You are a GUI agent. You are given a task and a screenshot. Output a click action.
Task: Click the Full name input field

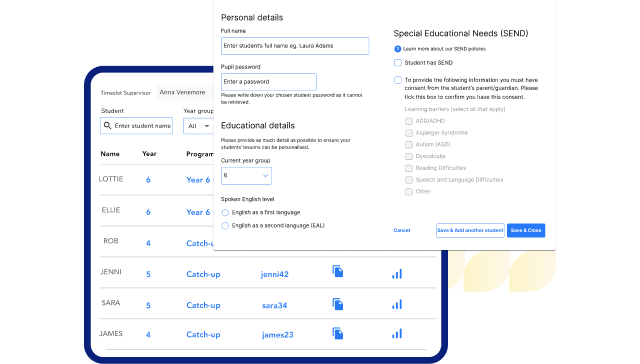coord(295,46)
